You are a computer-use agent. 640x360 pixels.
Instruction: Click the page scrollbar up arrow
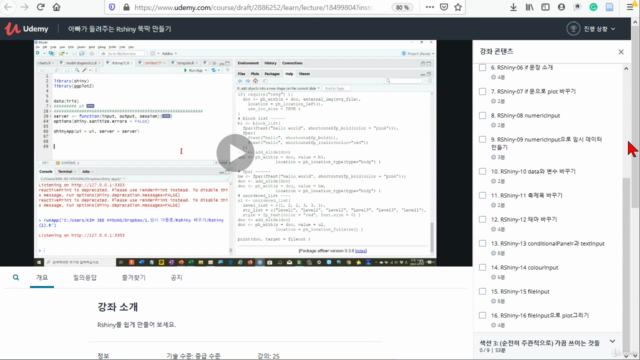(635, 21)
